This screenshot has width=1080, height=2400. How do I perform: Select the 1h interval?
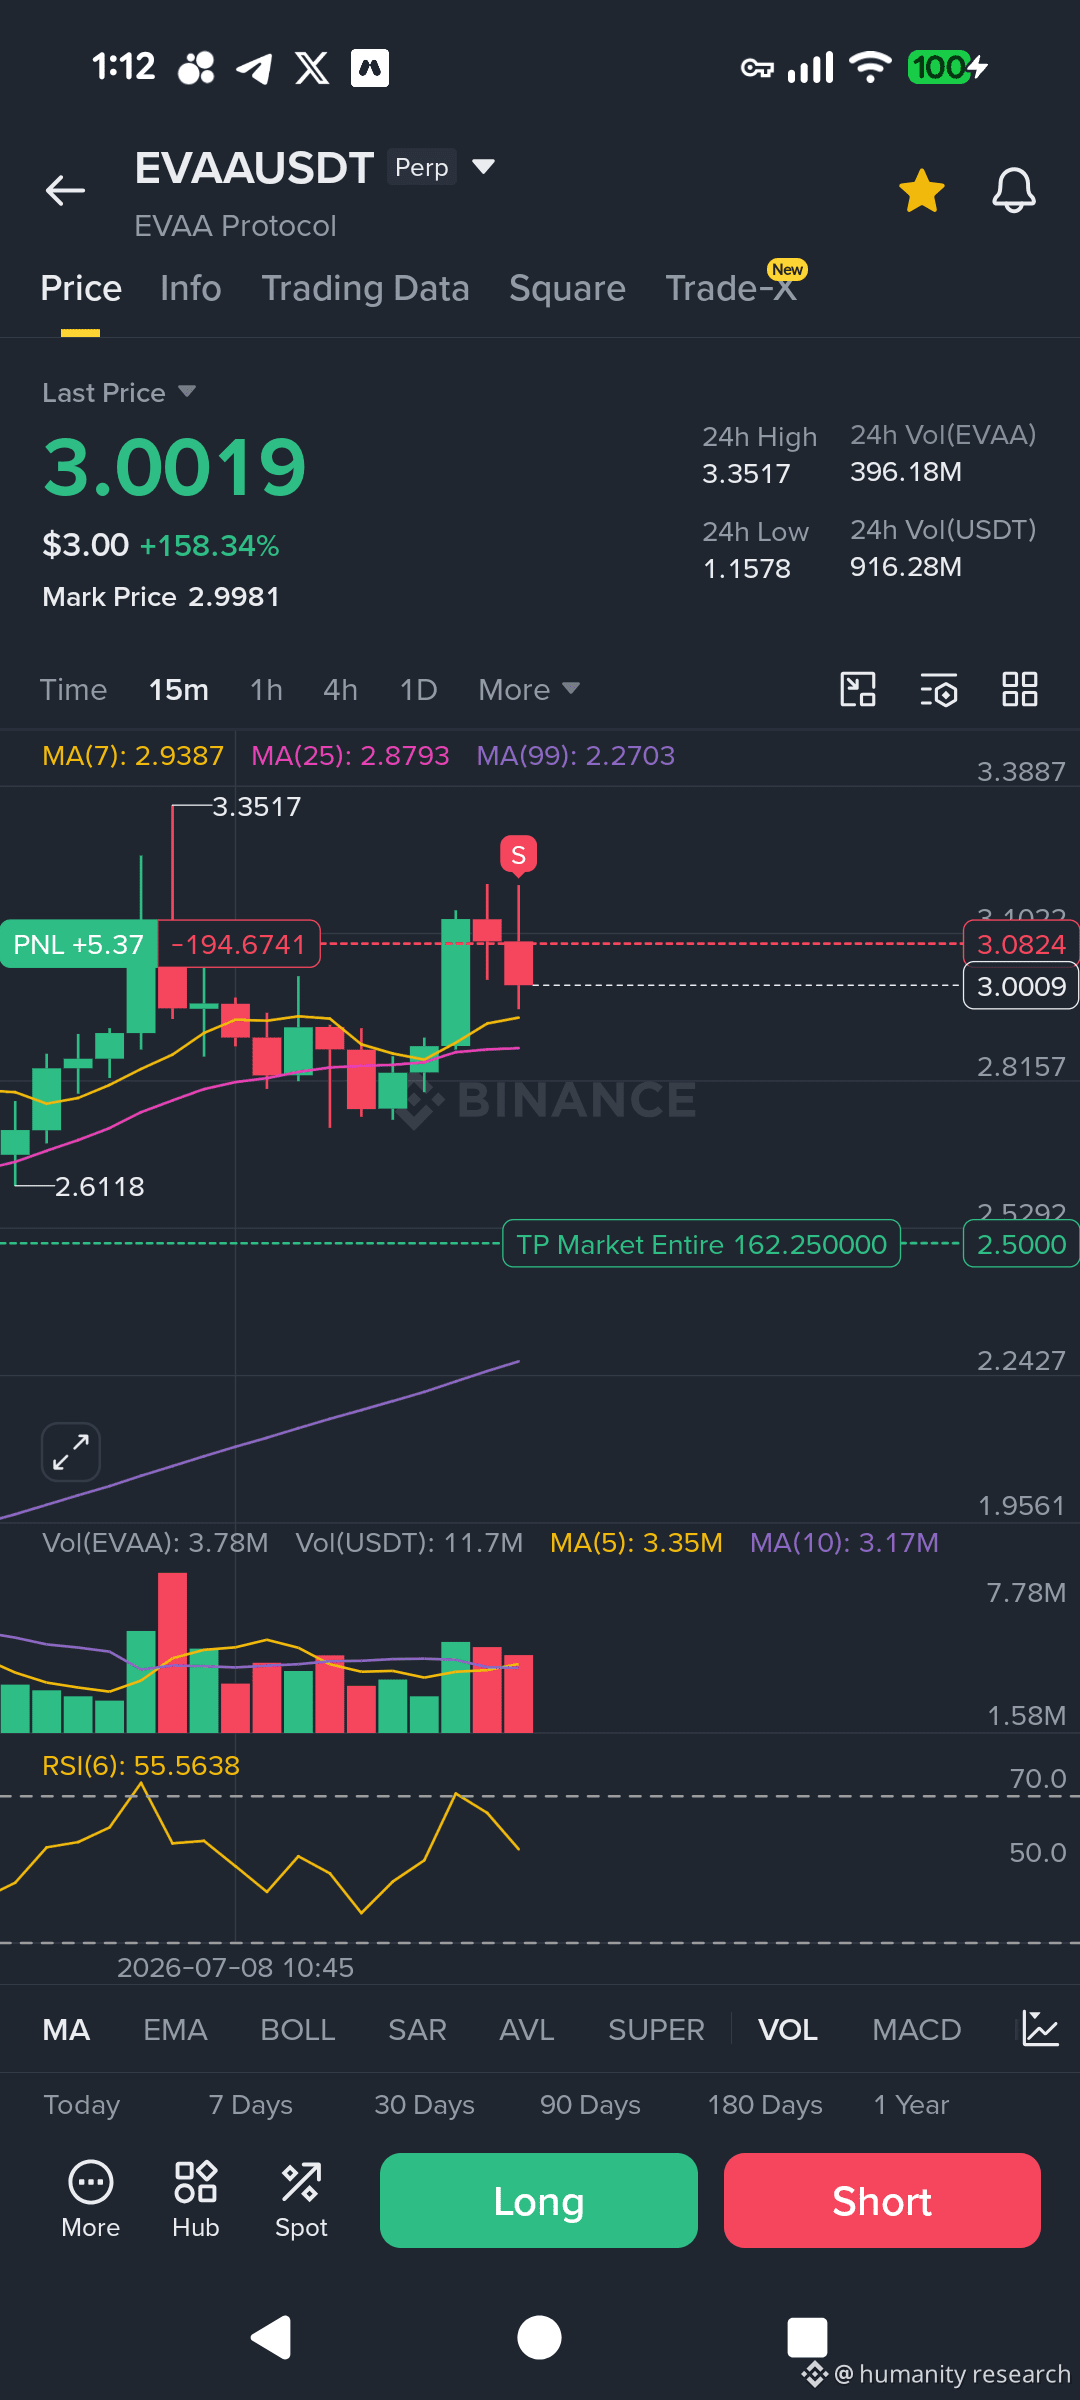click(x=266, y=690)
